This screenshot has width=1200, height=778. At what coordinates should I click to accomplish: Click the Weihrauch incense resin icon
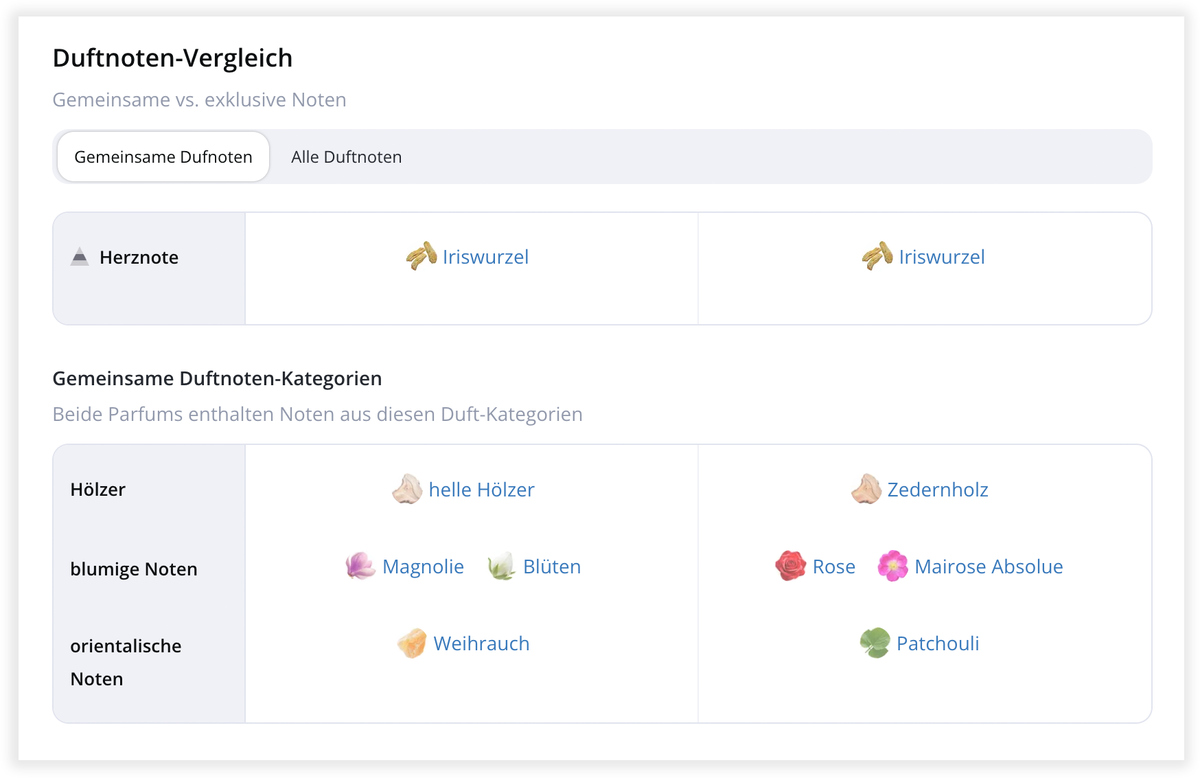point(410,643)
